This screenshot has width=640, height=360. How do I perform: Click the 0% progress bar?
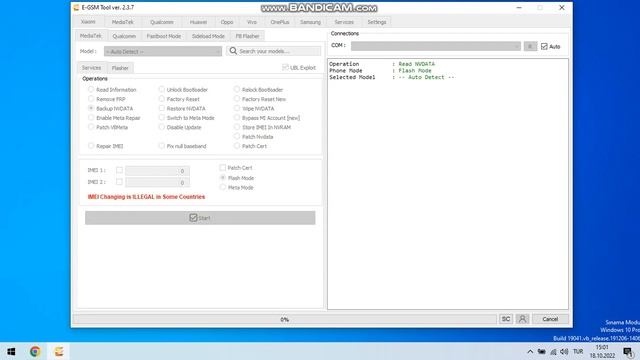(284, 319)
